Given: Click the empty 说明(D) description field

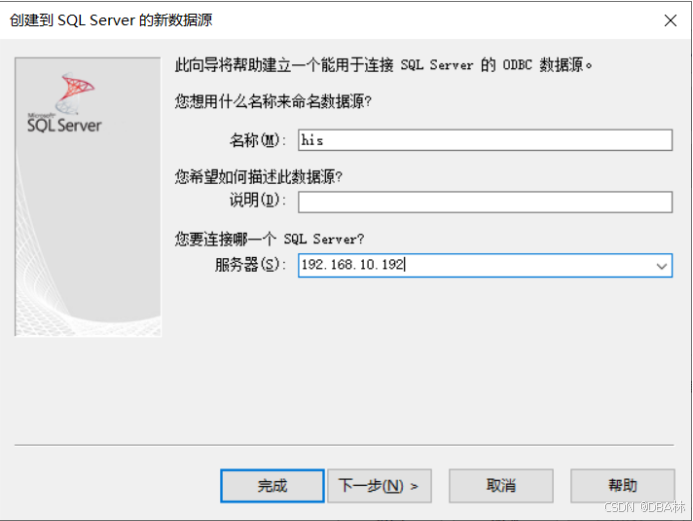Looking at the screenshot, I should tap(485, 202).
